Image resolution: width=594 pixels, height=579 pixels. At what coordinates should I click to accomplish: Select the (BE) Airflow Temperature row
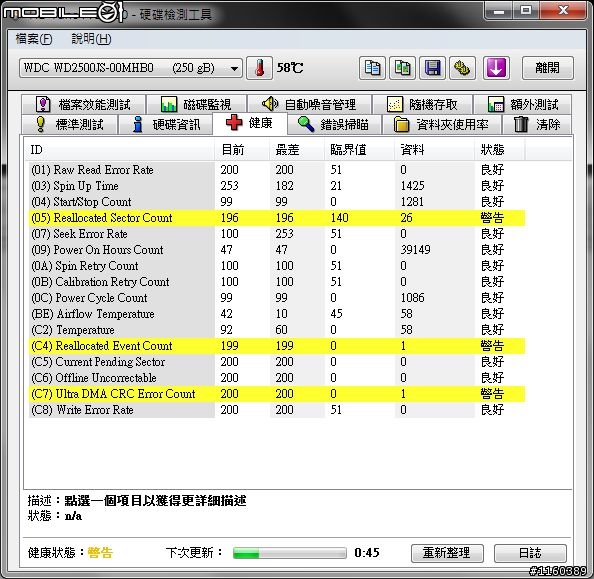pyautogui.click(x=277, y=314)
